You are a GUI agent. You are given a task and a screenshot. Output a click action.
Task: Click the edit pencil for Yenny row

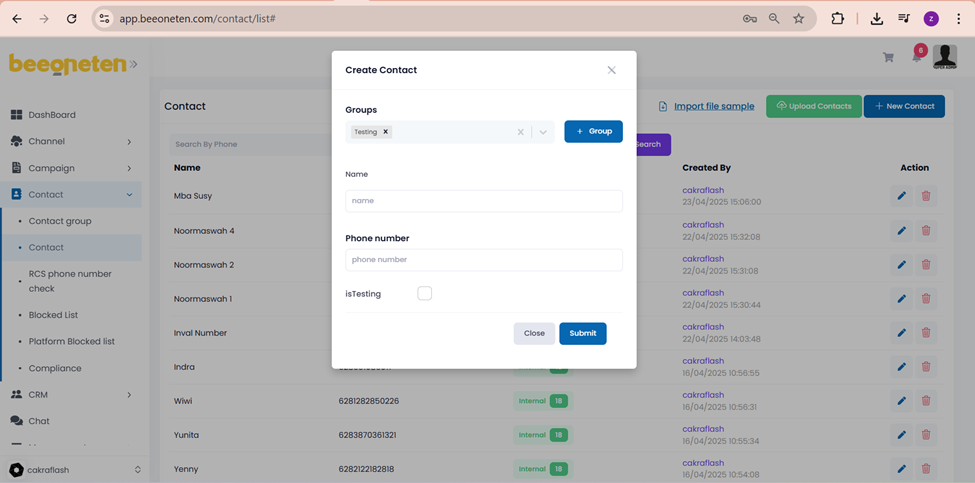(x=901, y=469)
